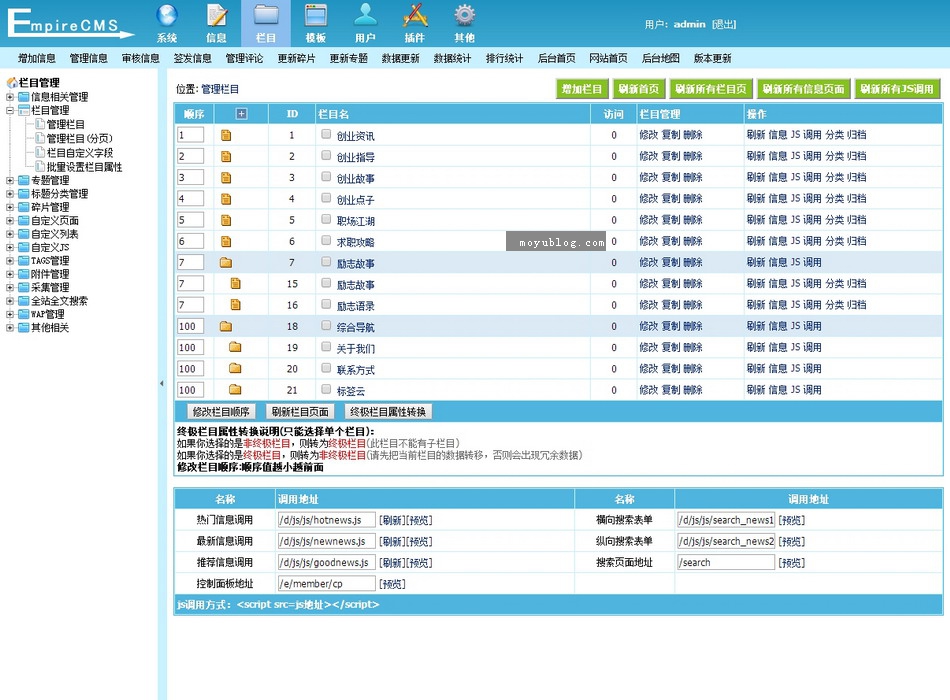Check the 综合导航 checkbox

[326, 325]
